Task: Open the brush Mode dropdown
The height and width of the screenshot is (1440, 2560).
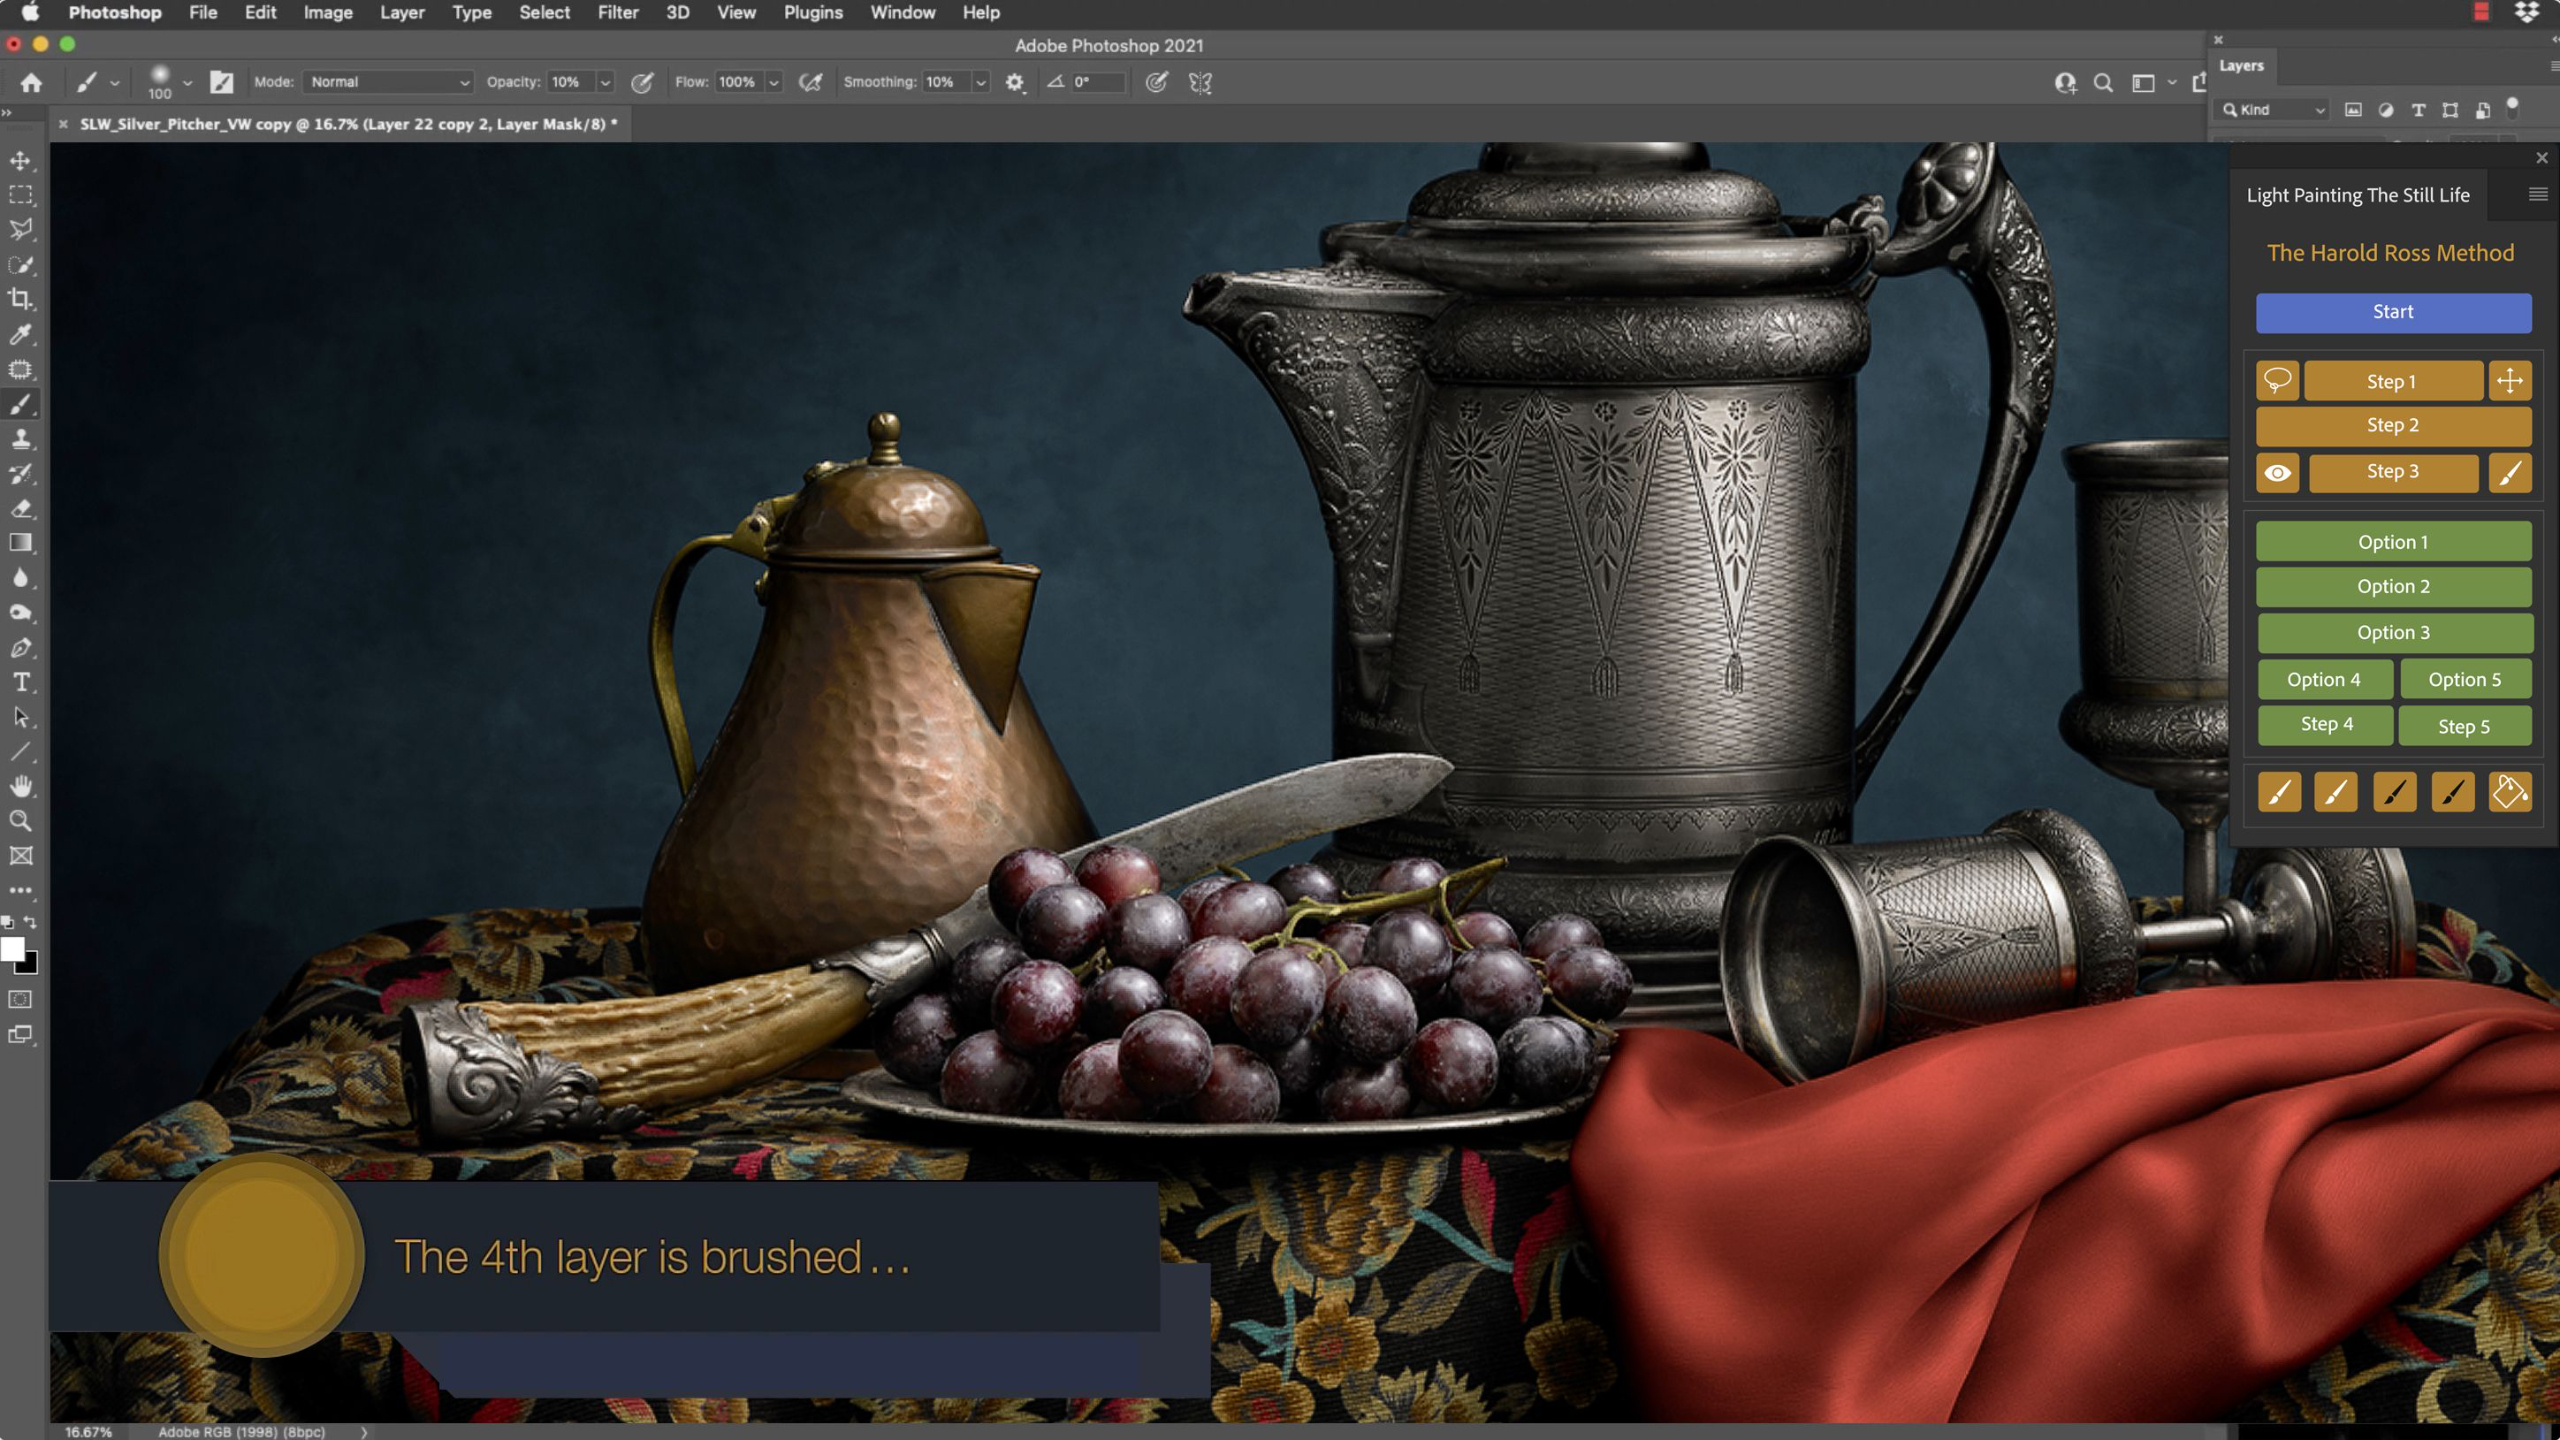Action: click(388, 82)
